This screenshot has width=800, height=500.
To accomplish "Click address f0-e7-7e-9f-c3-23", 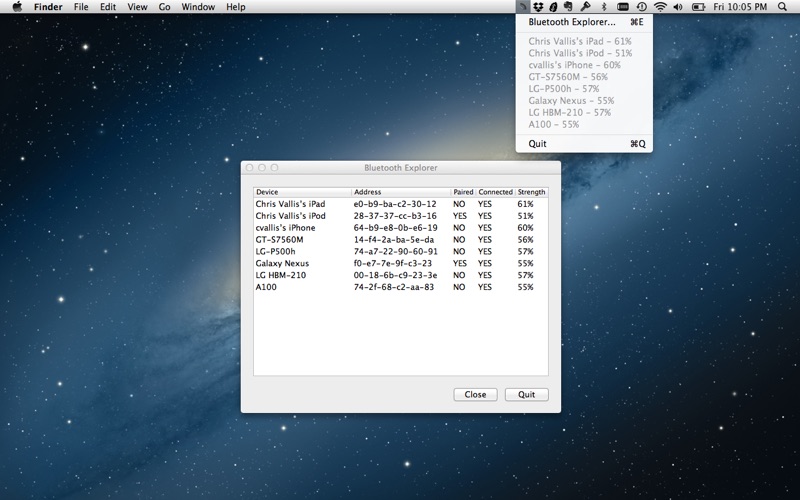I will (393, 263).
